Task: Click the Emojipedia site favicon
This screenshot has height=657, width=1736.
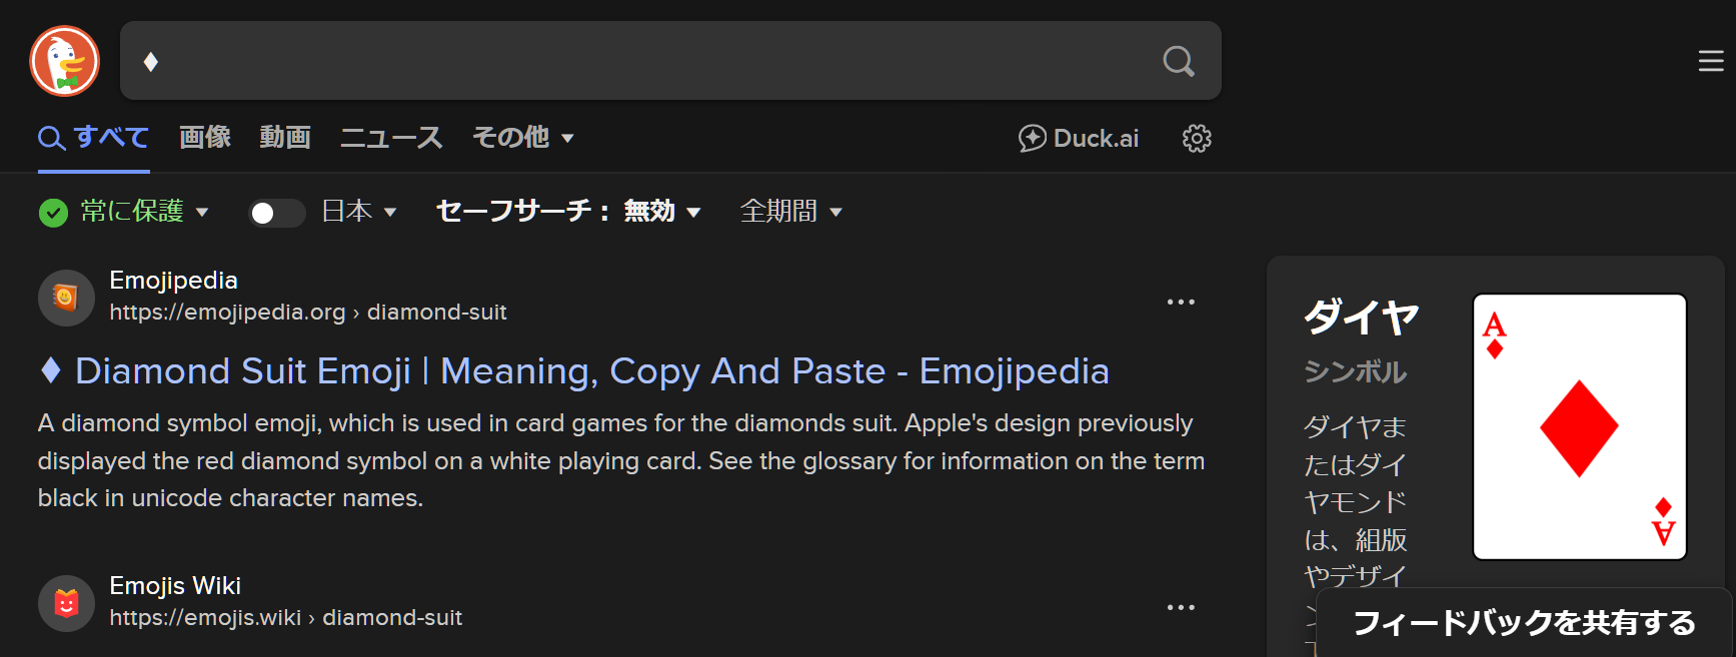Action: point(66,297)
